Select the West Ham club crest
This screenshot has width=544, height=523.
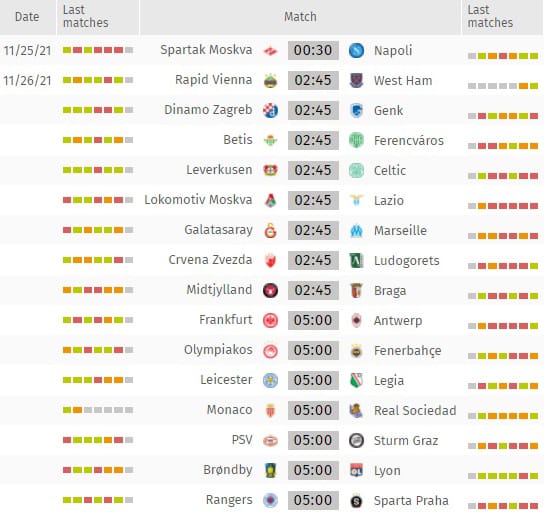(x=356, y=81)
